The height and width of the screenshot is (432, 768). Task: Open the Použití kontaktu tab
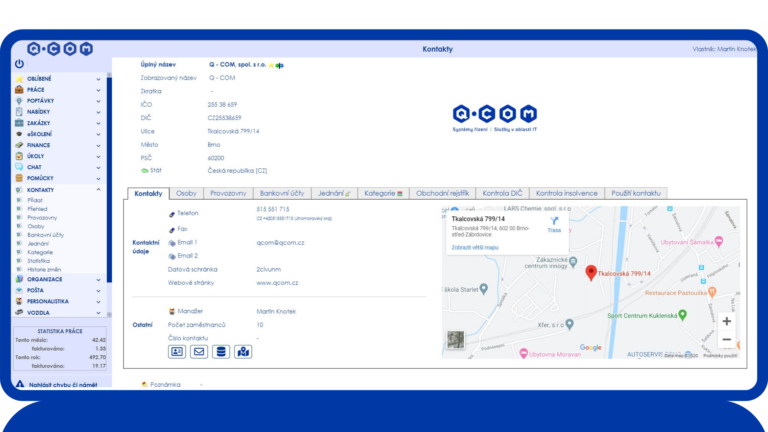pos(636,193)
